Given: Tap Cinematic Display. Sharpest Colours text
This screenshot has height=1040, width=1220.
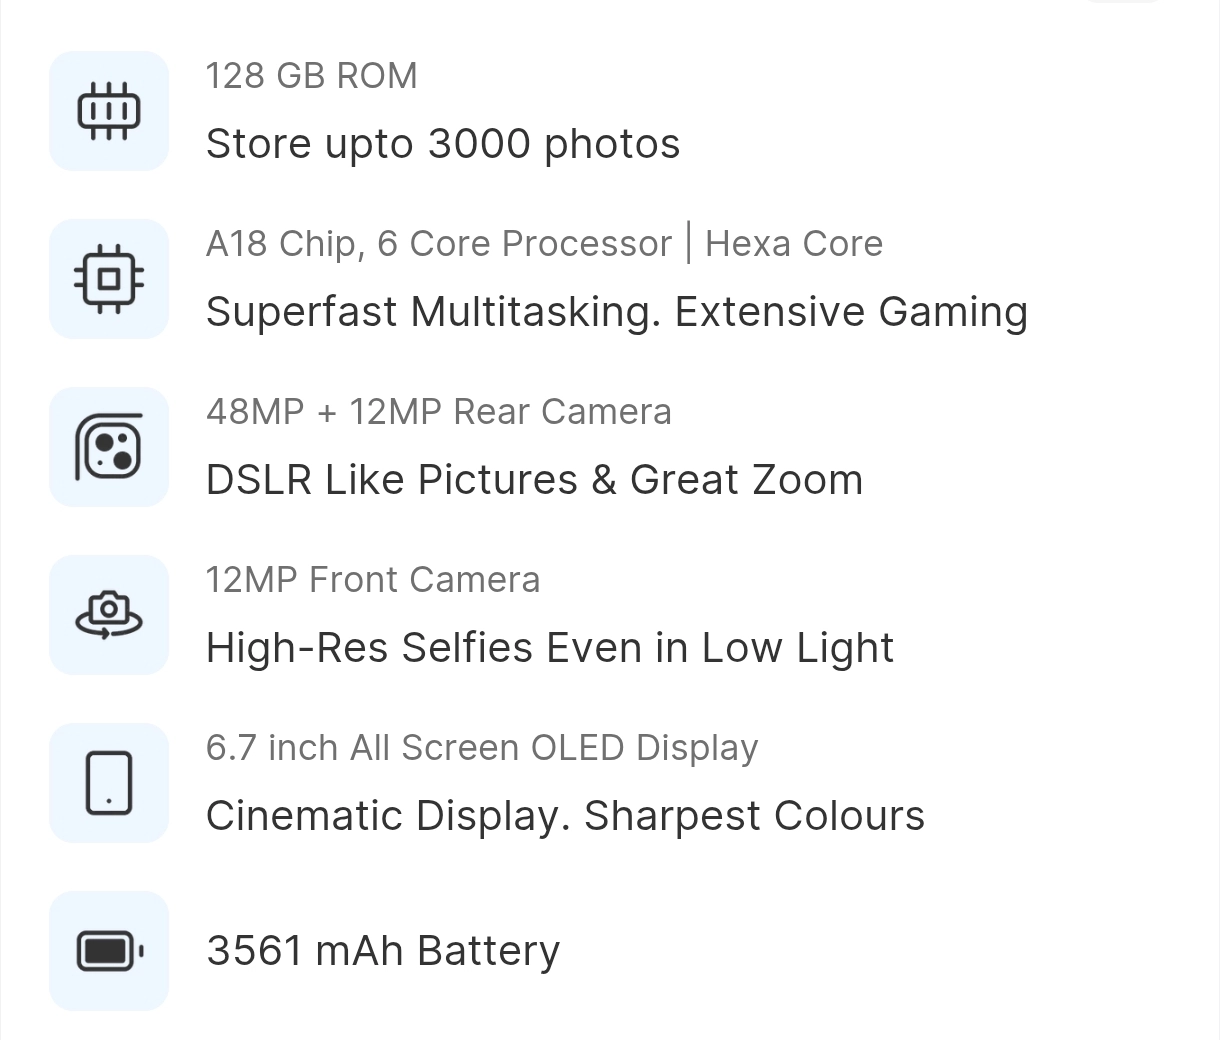Looking at the screenshot, I should pyautogui.click(x=565, y=816).
